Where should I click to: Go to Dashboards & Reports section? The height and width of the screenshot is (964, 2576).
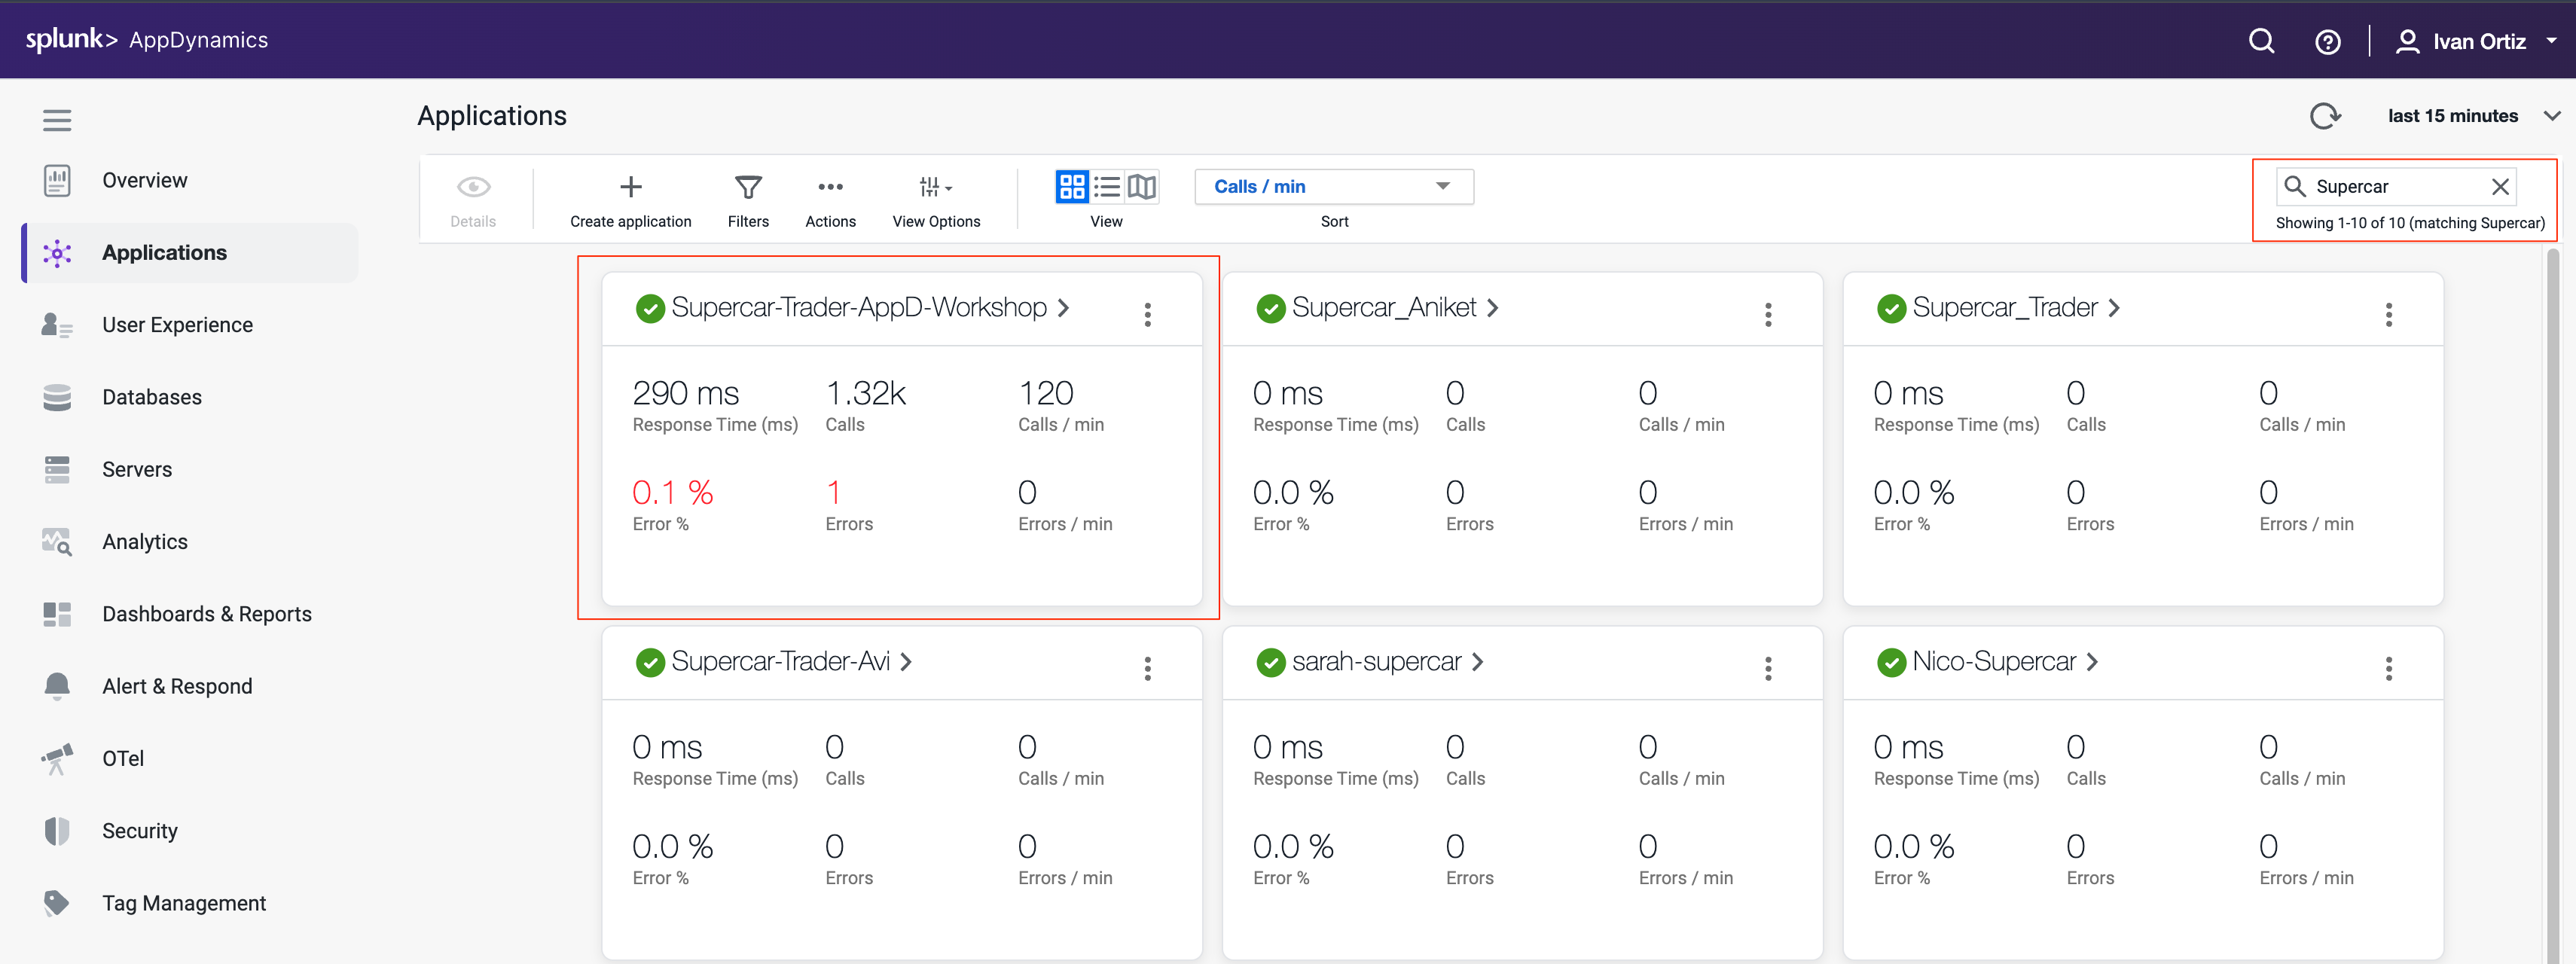pyautogui.click(x=206, y=614)
